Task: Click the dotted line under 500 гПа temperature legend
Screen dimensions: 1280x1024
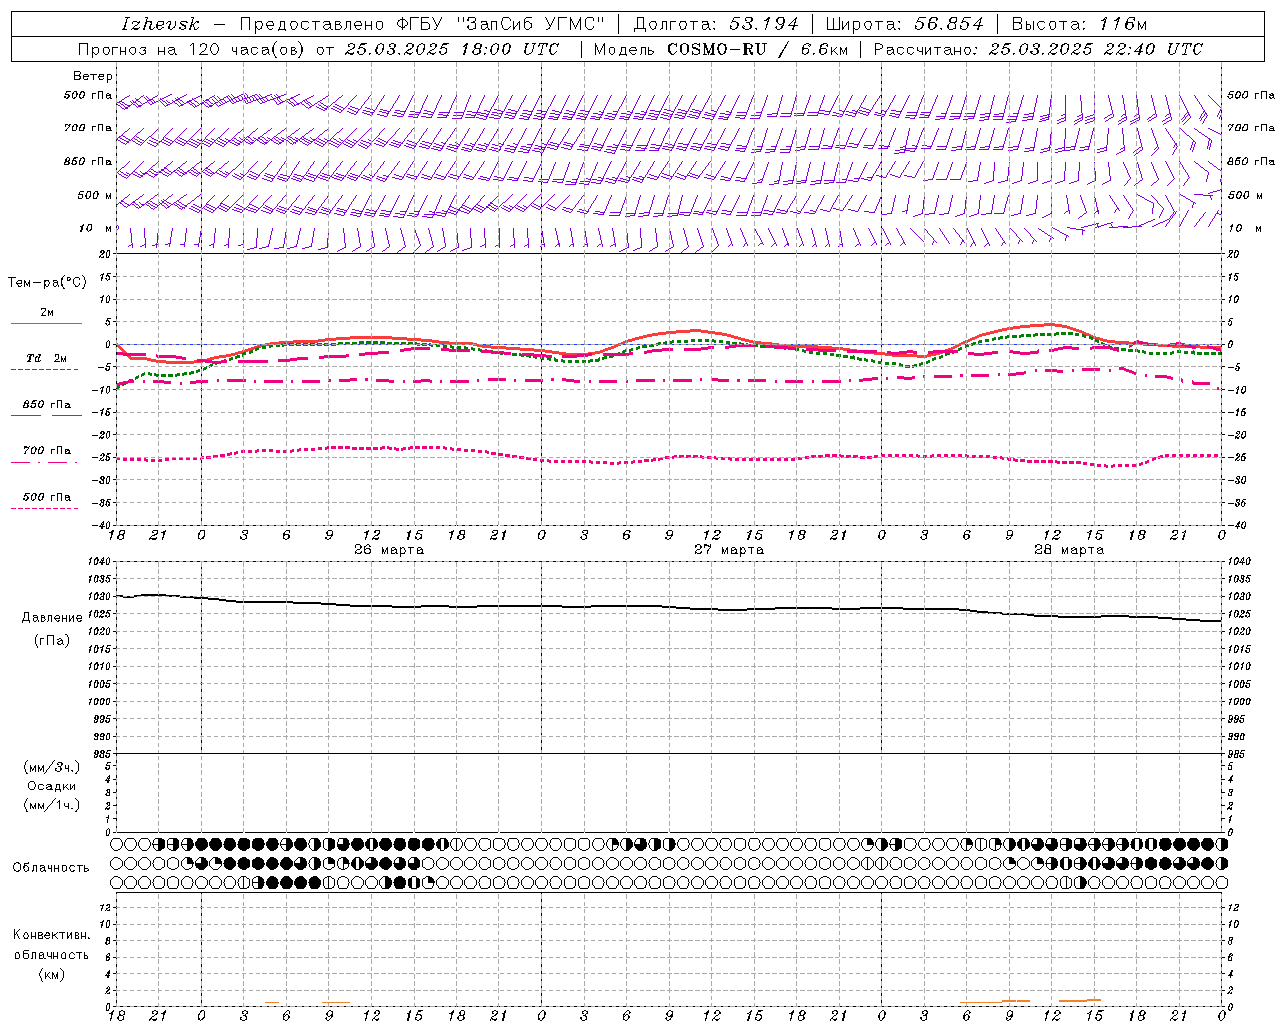Action: coord(44,508)
